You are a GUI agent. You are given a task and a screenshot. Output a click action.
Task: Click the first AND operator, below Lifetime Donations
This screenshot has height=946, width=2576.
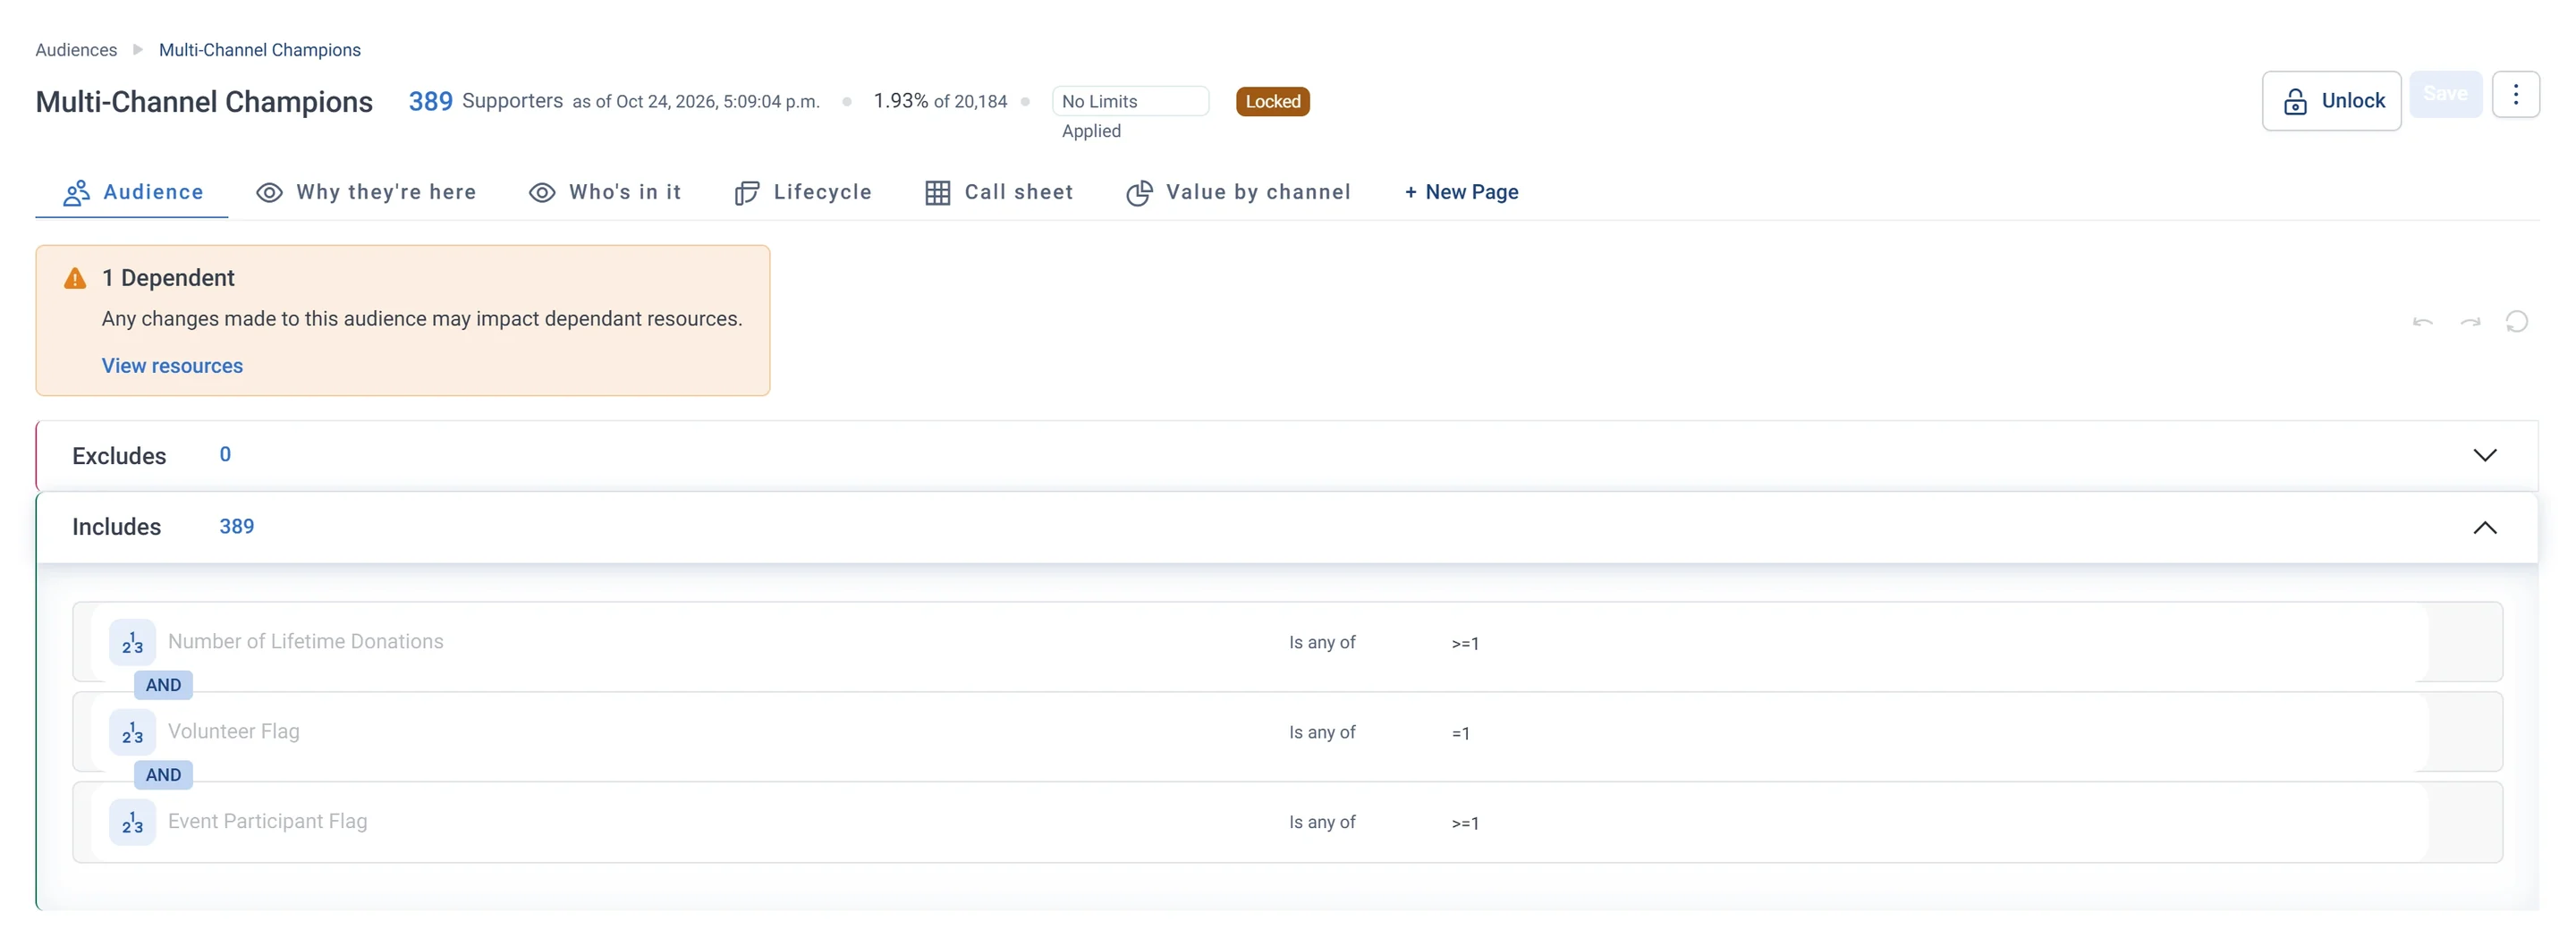pos(163,685)
